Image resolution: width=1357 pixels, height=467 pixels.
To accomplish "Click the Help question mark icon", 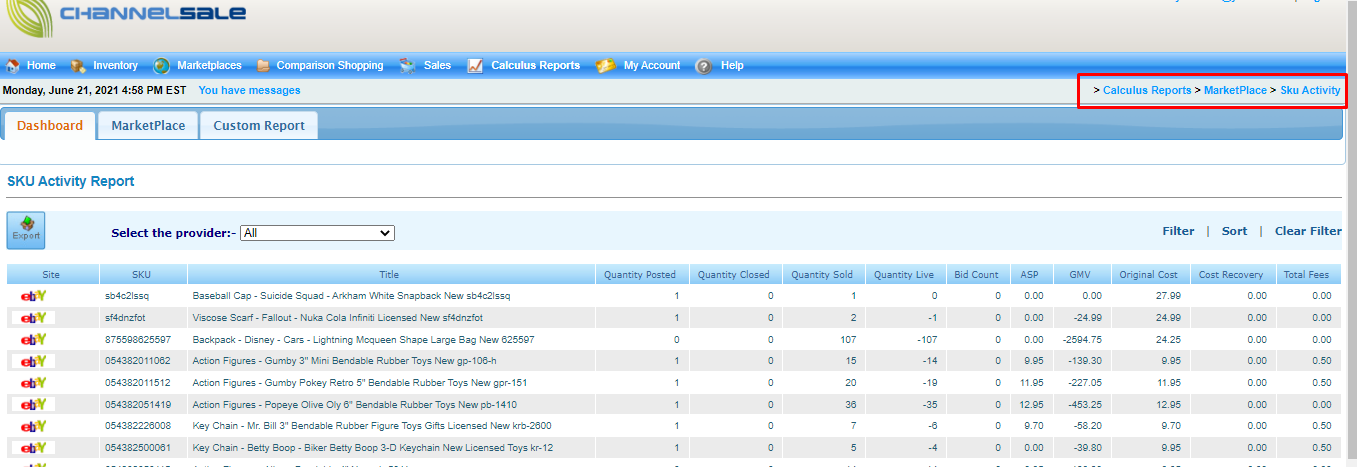I will click(x=703, y=66).
